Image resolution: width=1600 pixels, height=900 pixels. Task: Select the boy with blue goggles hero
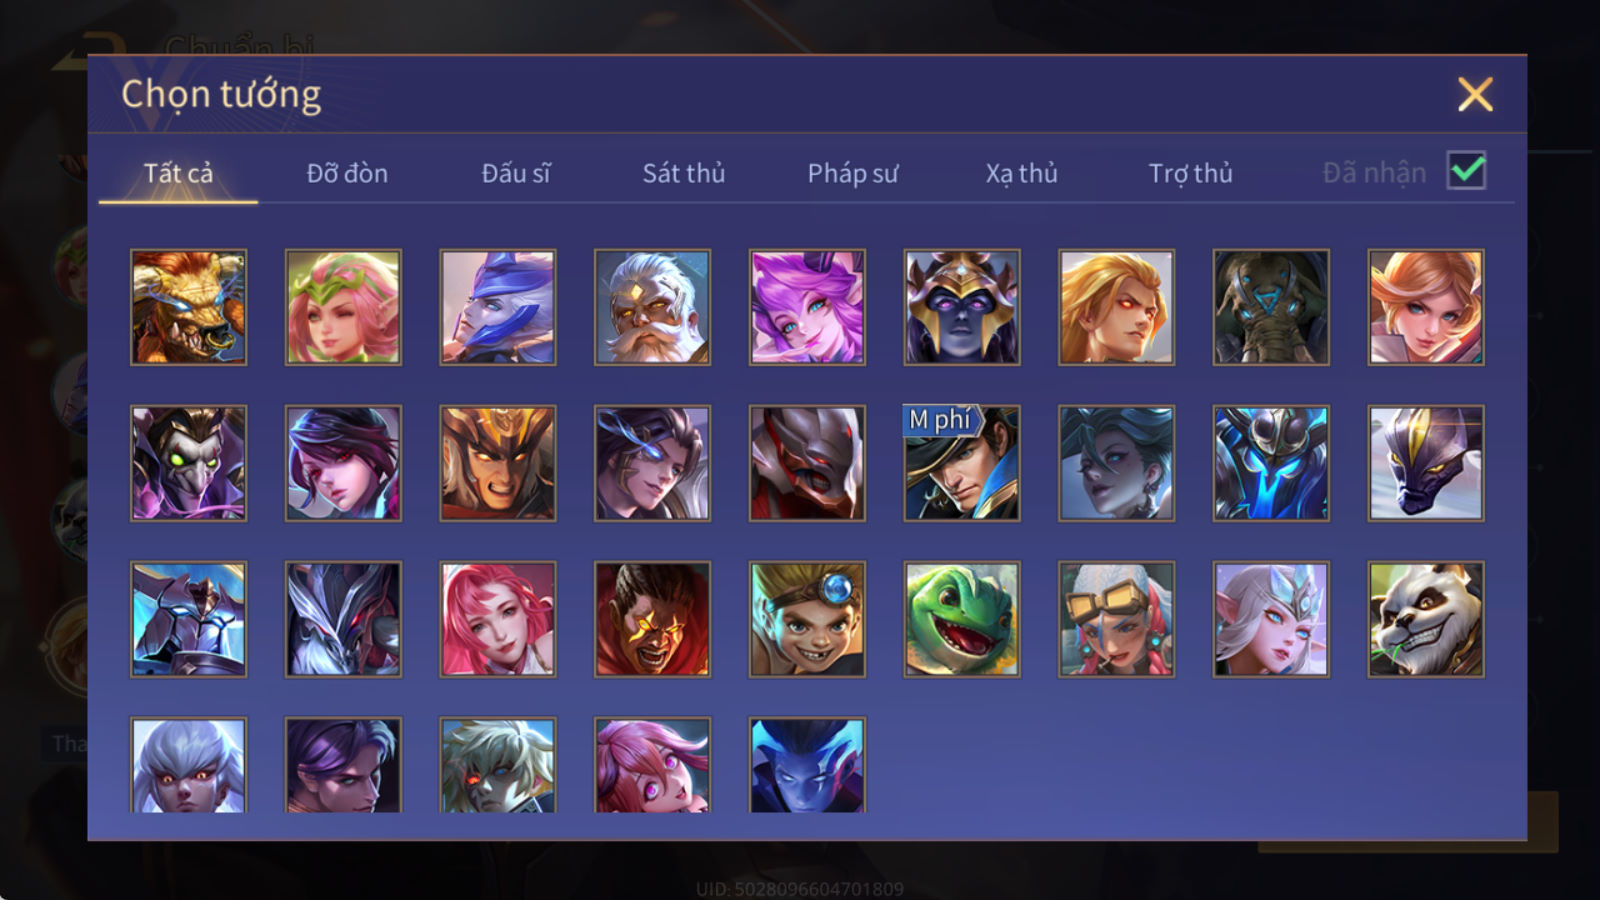coord(807,619)
